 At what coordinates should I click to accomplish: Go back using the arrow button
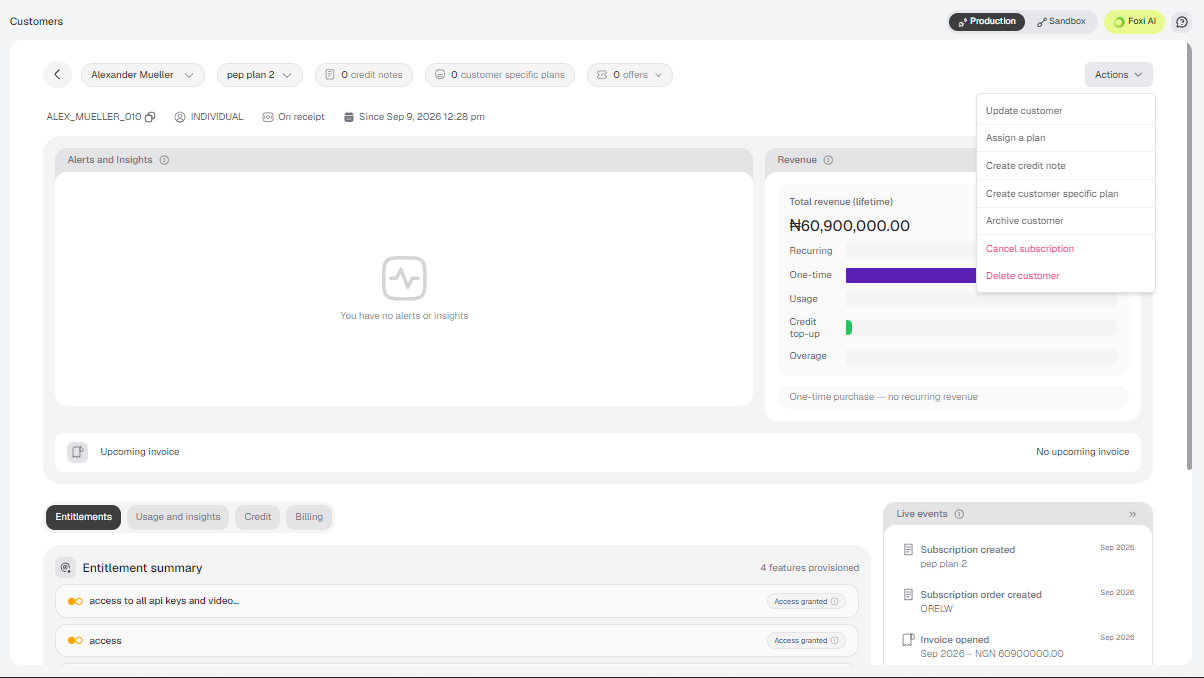click(x=57, y=75)
